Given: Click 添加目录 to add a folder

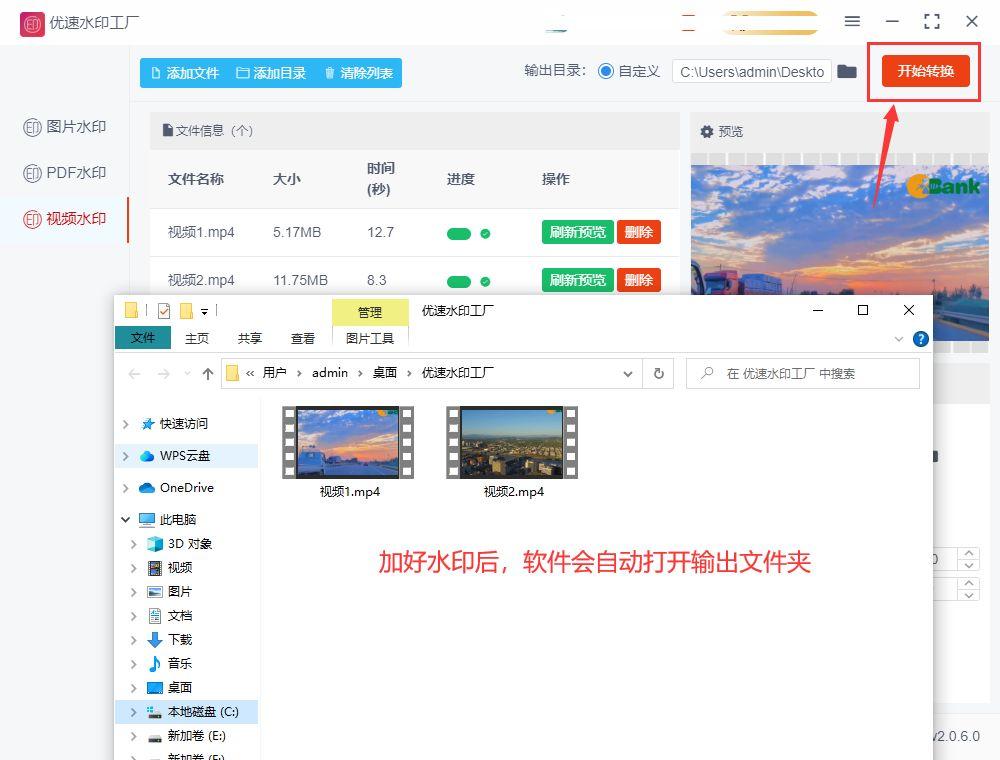Looking at the screenshot, I should [271, 73].
